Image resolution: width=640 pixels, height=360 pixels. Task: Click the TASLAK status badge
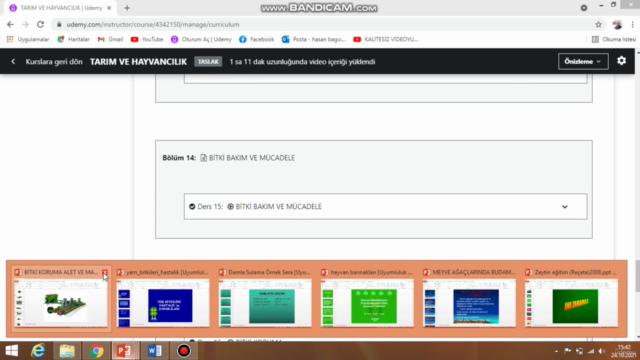[208, 62]
